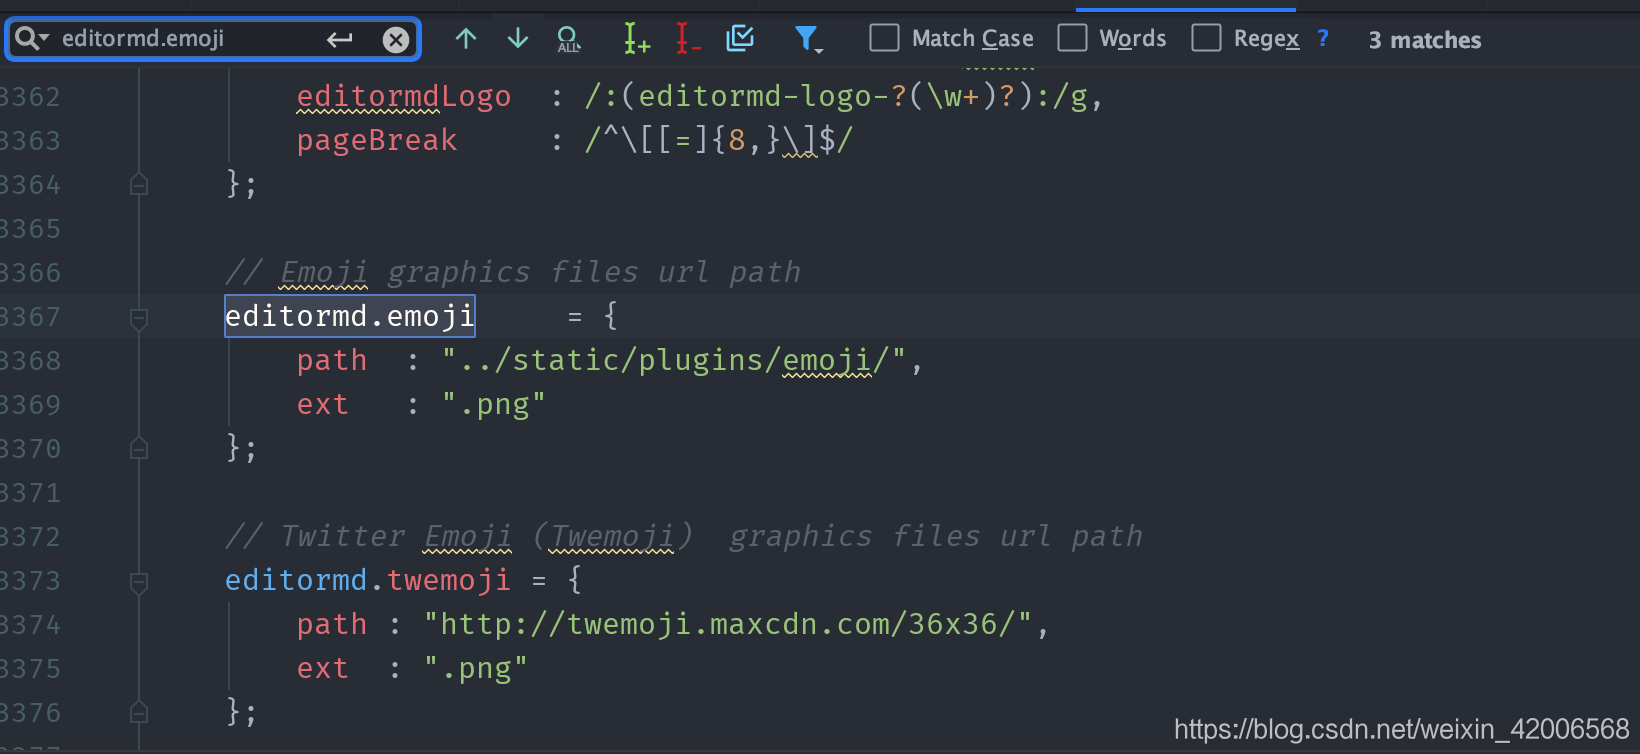1640x754 pixels.
Task: Click the ".png" string on line 3369
Action: pyautogui.click(x=494, y=405)
